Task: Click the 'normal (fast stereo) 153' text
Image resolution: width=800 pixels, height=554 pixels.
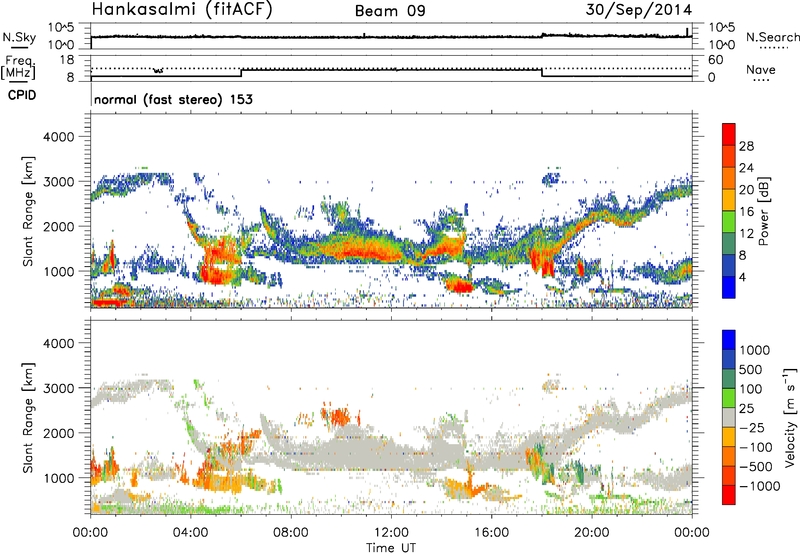Action: 173,99
